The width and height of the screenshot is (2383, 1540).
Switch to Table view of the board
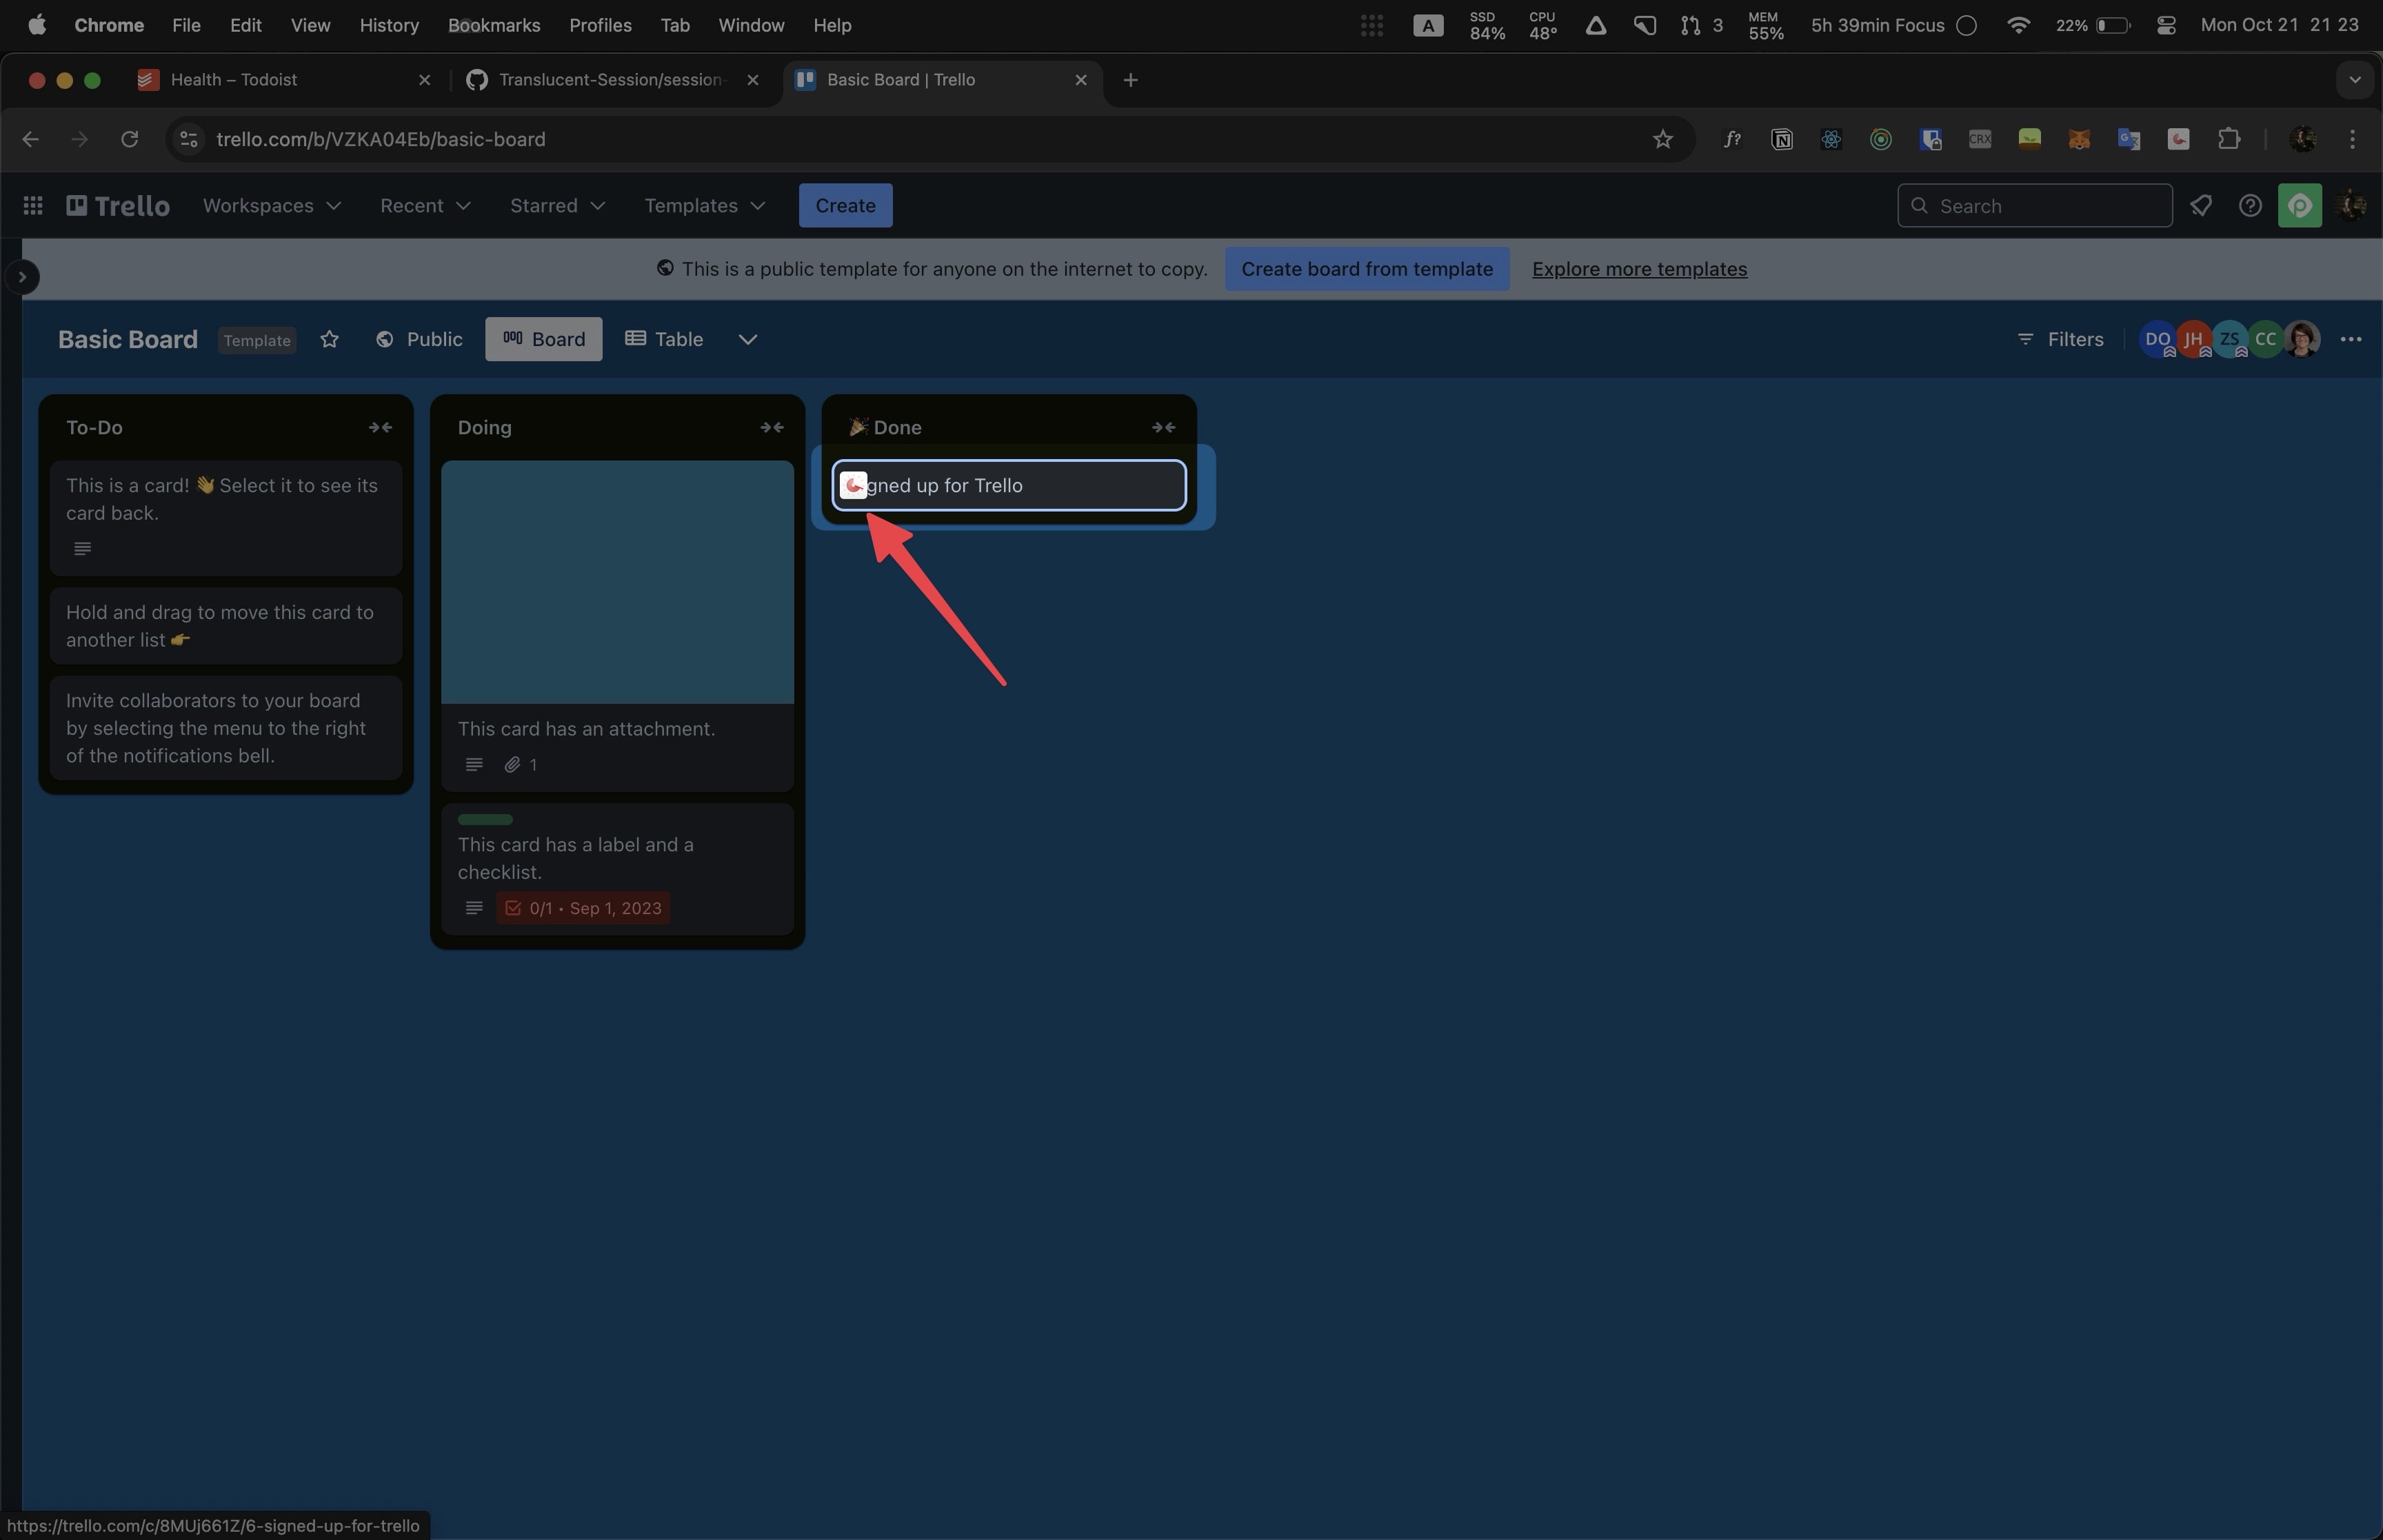tap(664, 339)
